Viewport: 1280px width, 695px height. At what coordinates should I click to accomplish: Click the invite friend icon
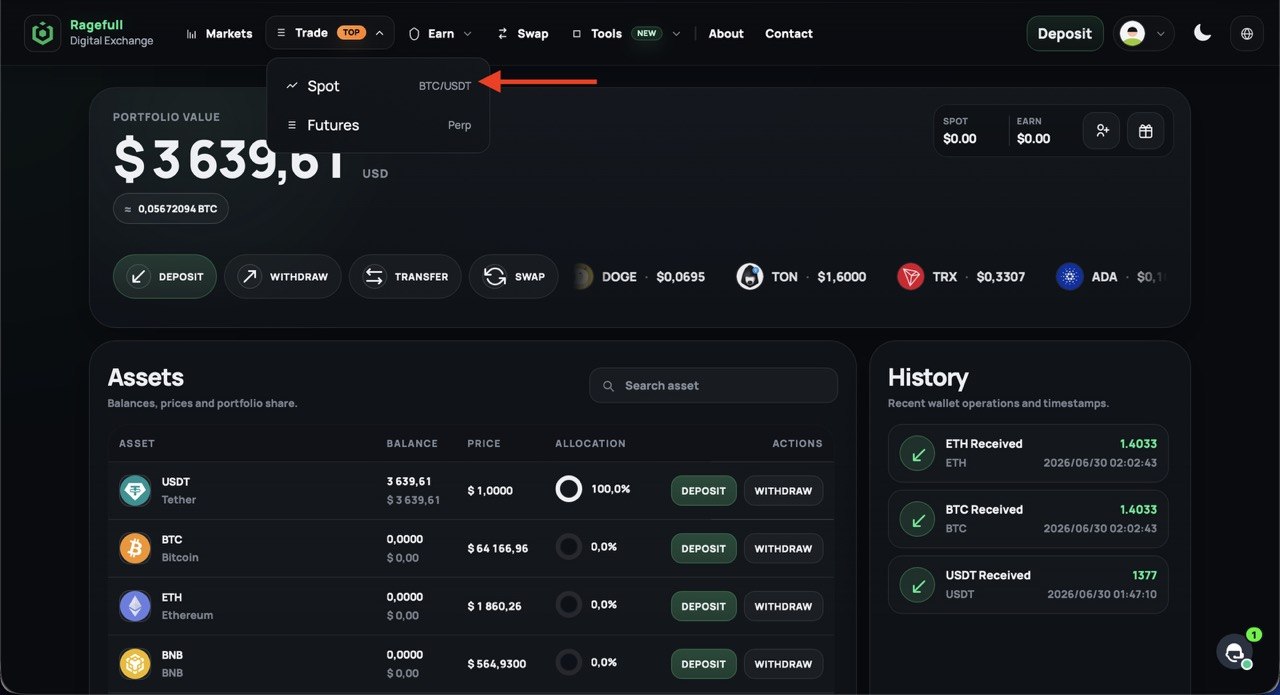click(1103, 130)
